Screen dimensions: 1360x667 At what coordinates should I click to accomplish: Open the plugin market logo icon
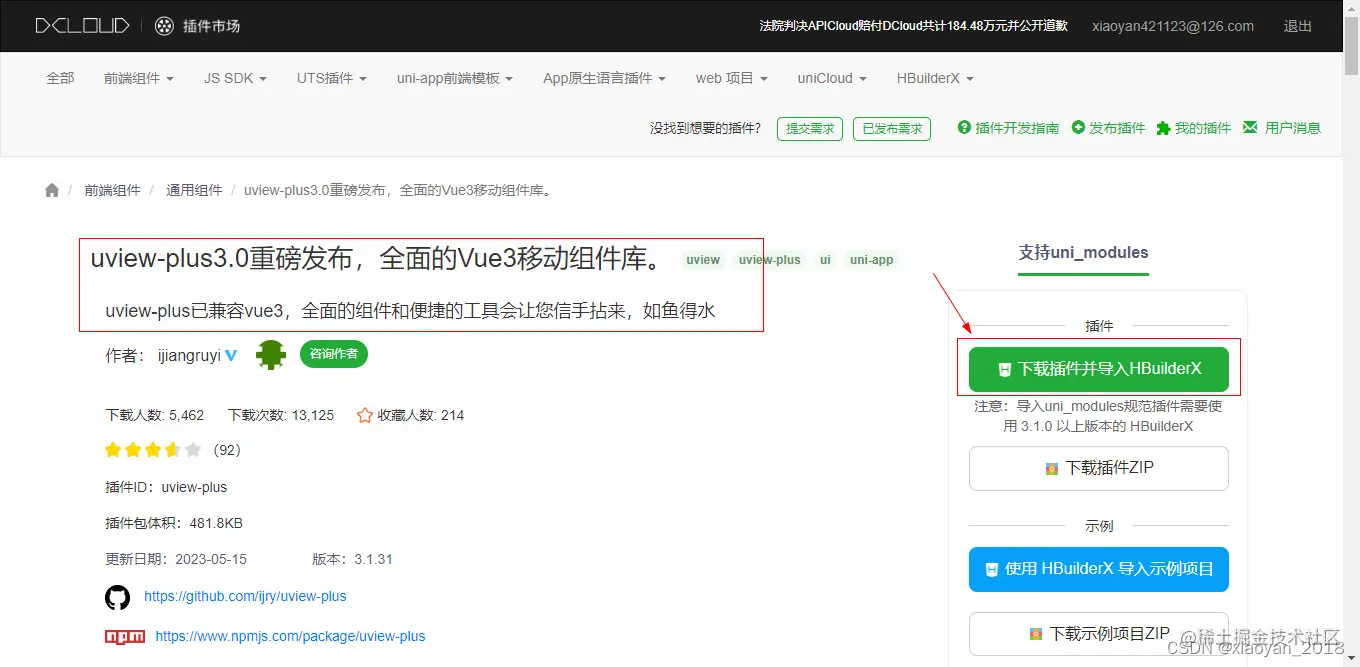point(165,26)
